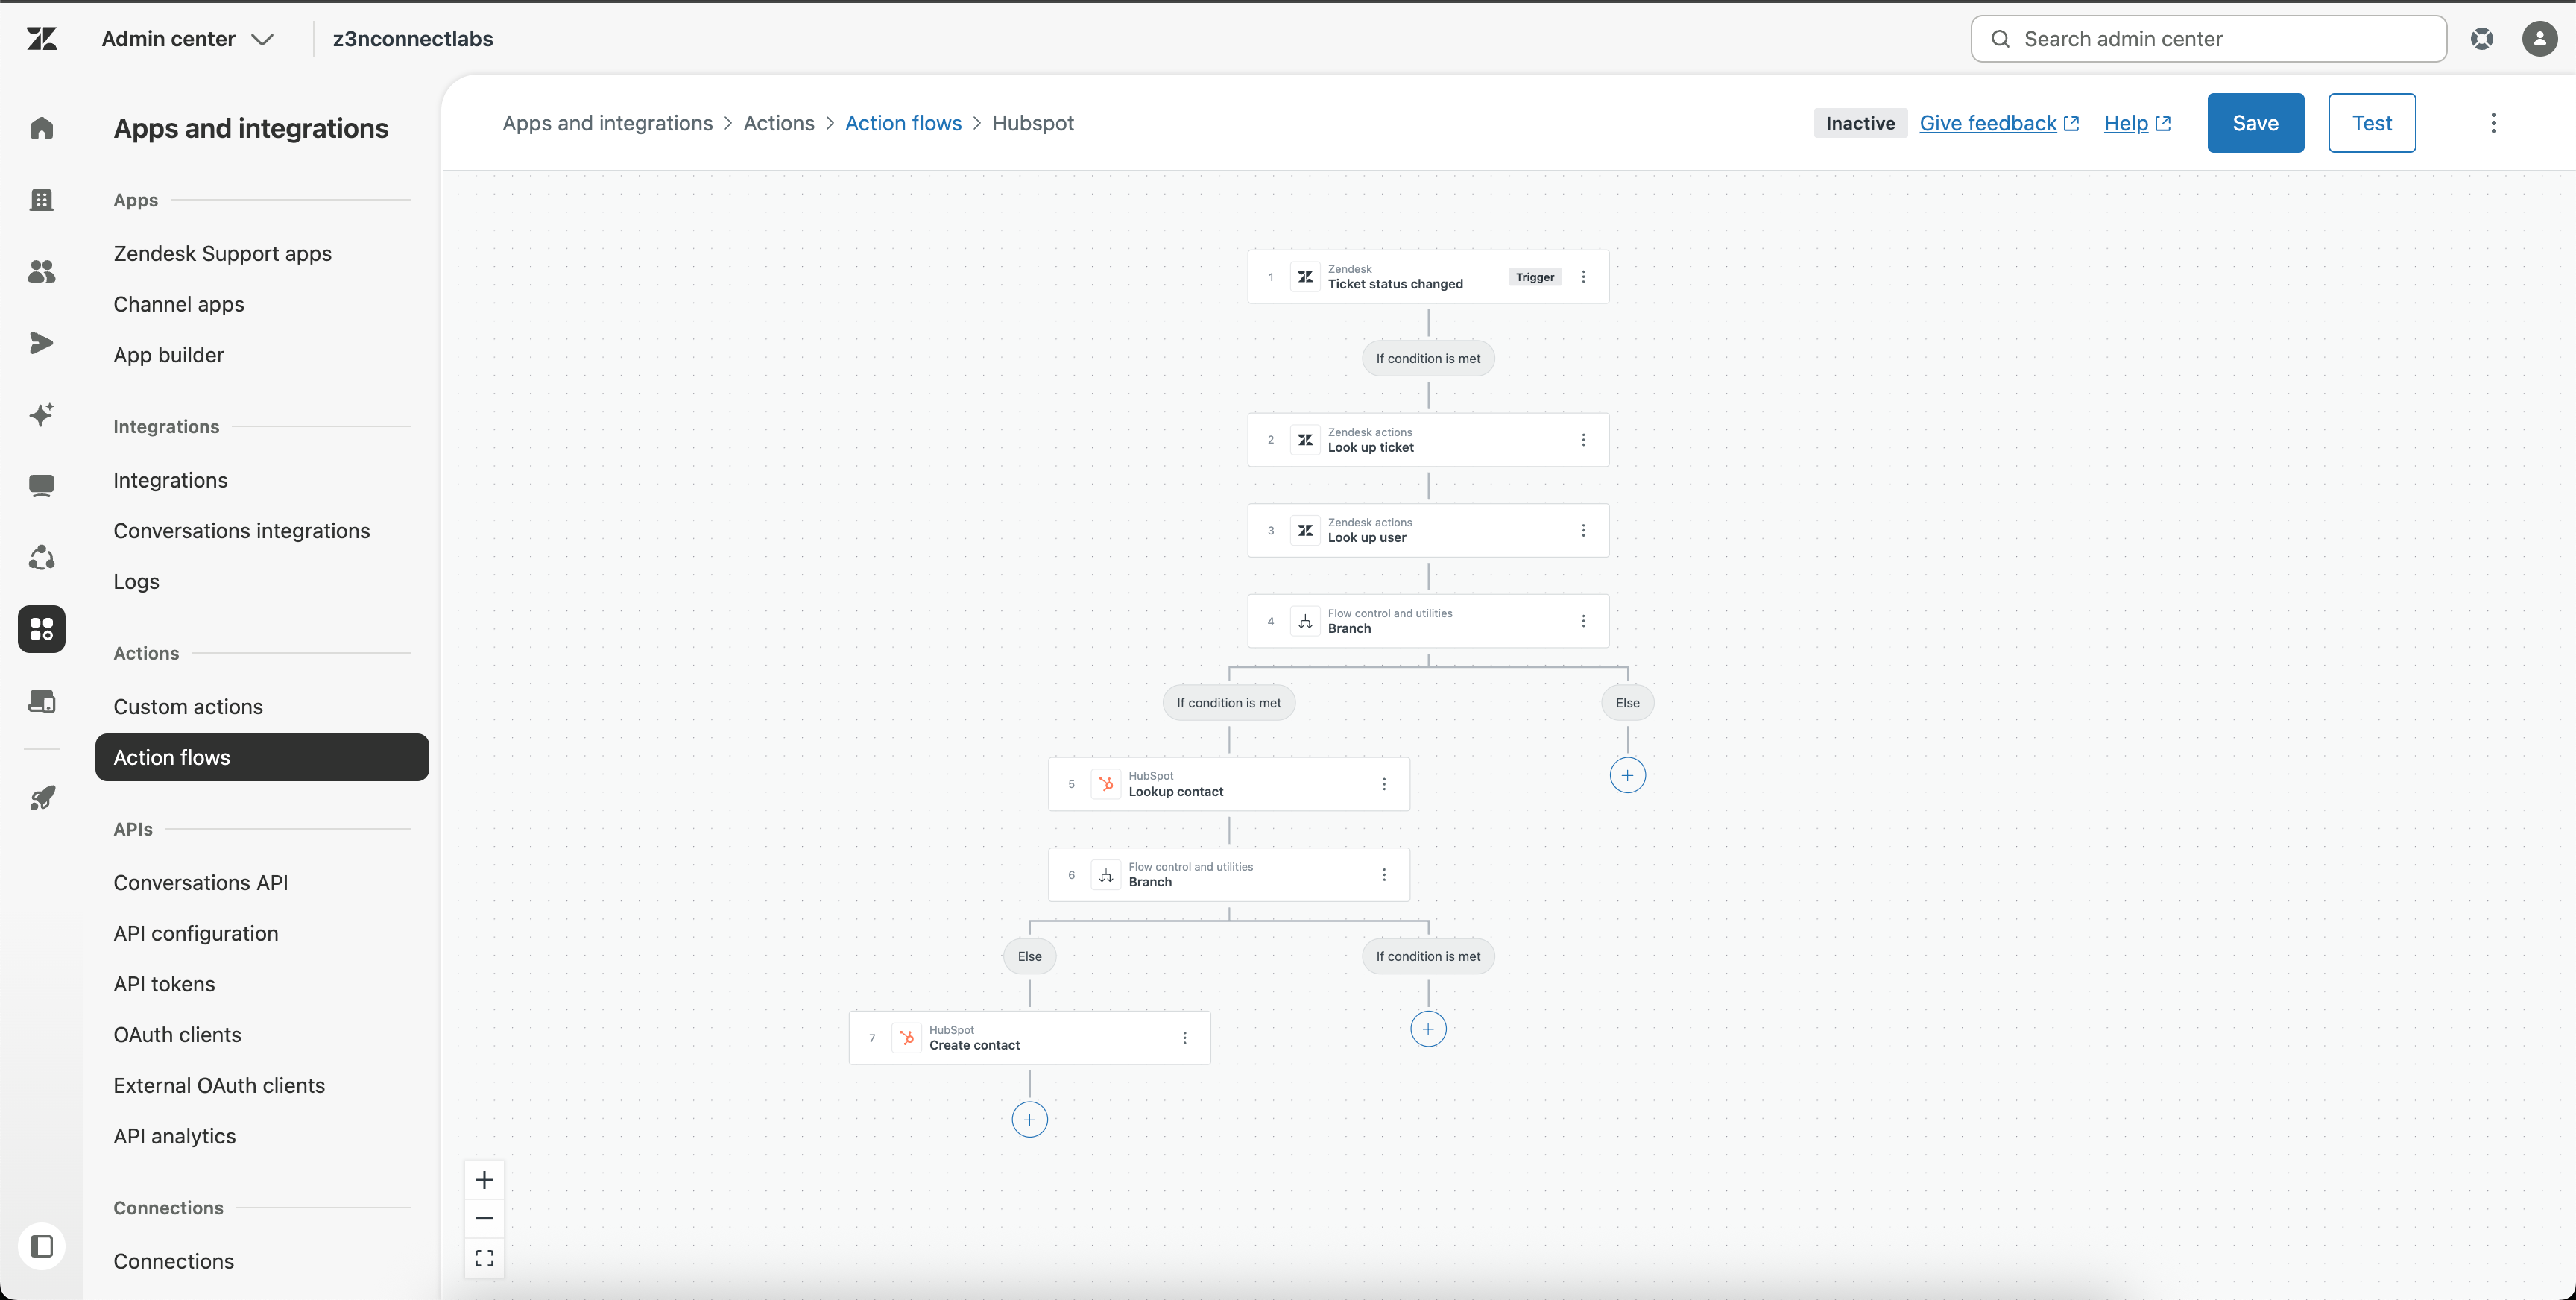Open options for Ticket status changed step
This screenshot has width=2576, height=1300.
1583,276
